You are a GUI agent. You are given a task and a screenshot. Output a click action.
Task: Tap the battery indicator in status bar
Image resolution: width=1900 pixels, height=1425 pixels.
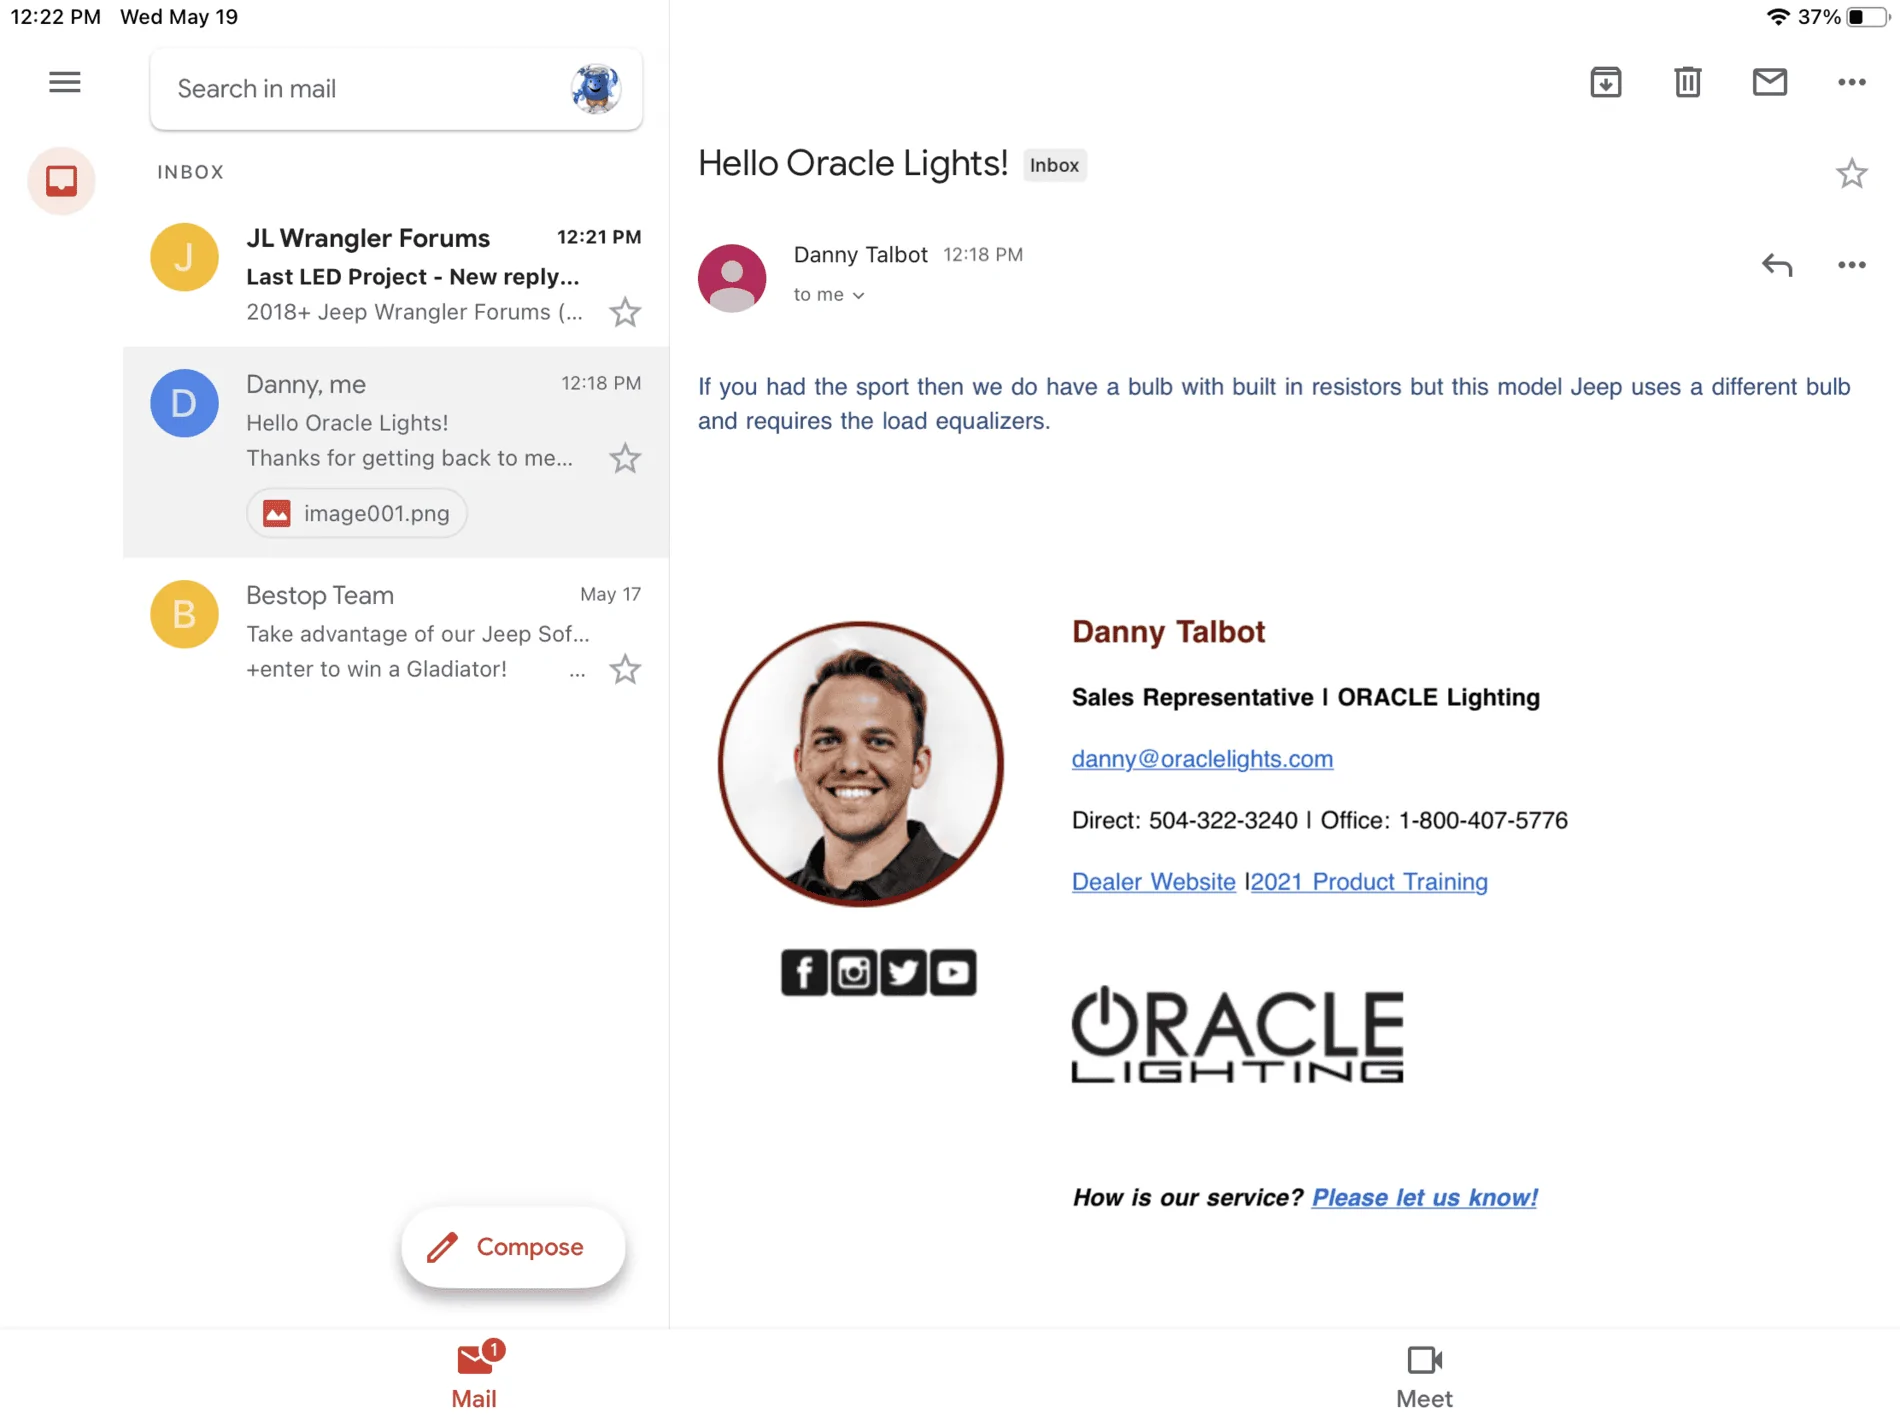pos(1867,17)
